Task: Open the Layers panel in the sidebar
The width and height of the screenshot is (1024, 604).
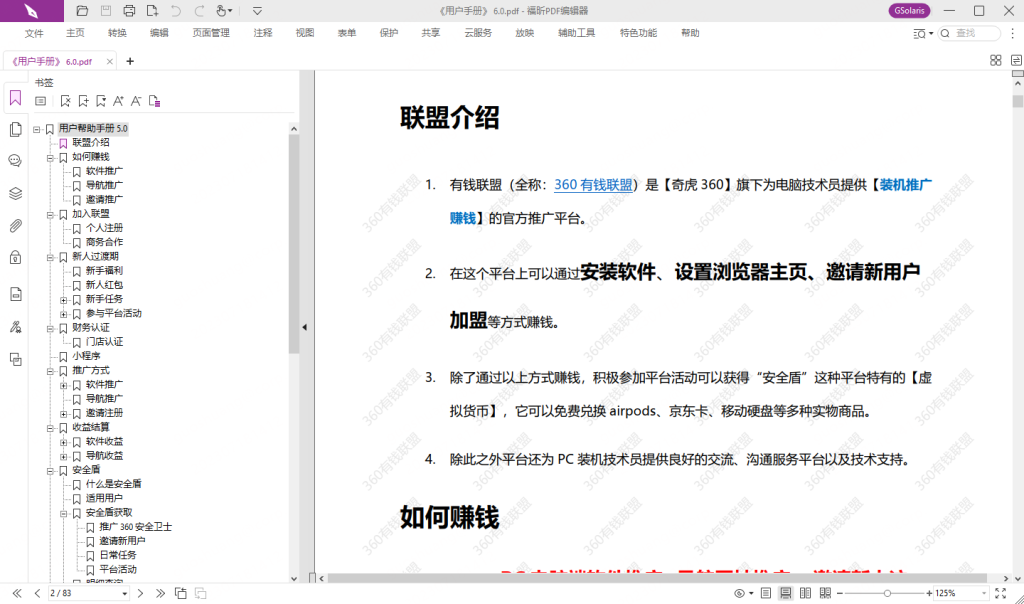Action: (x=15, y=193)
